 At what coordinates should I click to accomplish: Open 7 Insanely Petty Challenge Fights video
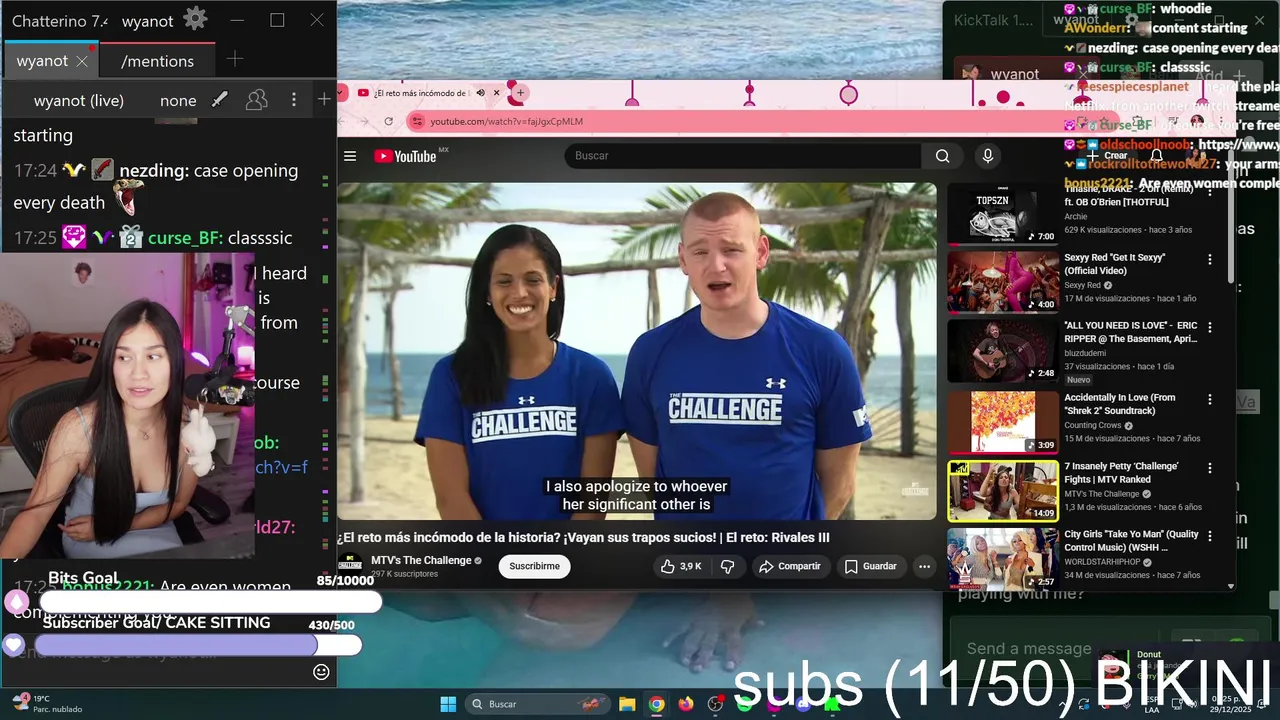[1003, 490]
